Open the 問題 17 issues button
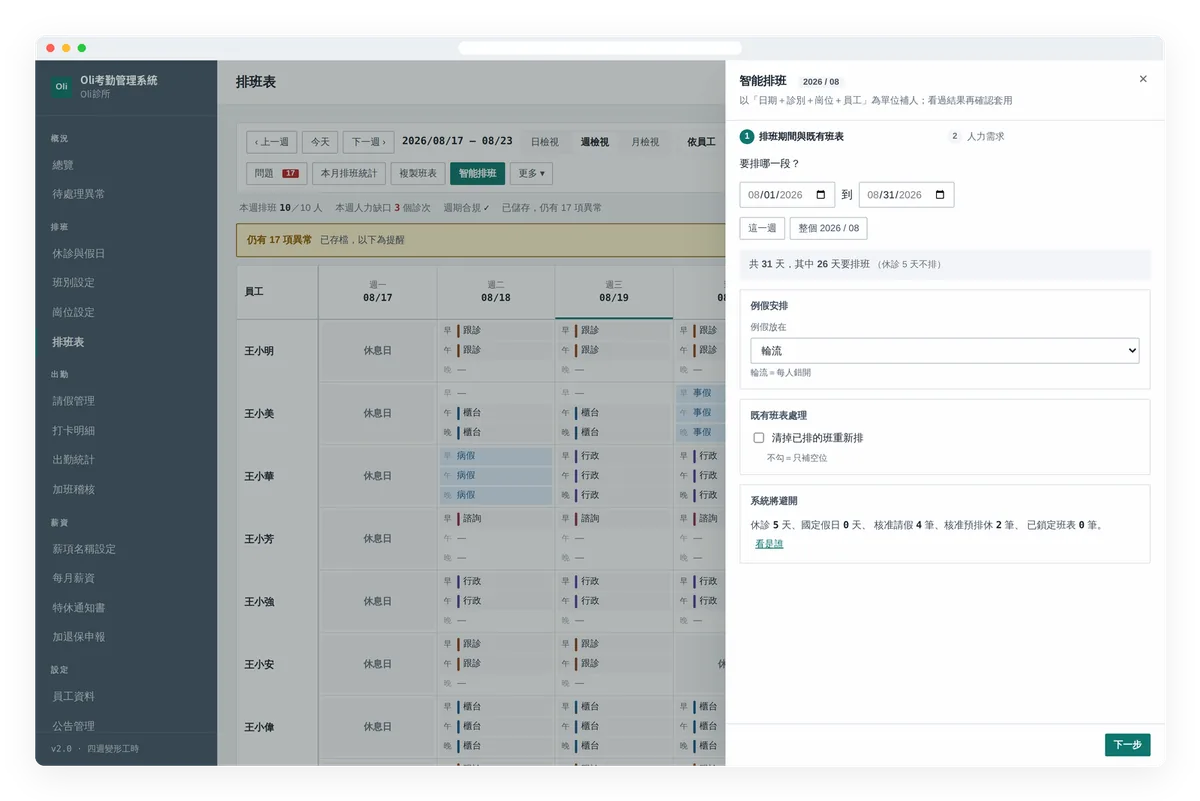 click(x=277, y=173)
